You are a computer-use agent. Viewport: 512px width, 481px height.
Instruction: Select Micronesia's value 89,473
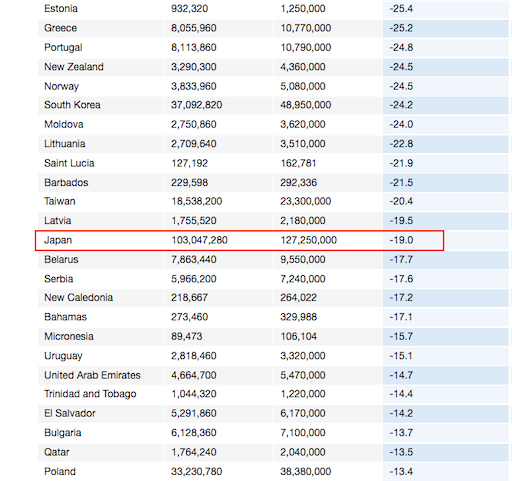[187, 336]
